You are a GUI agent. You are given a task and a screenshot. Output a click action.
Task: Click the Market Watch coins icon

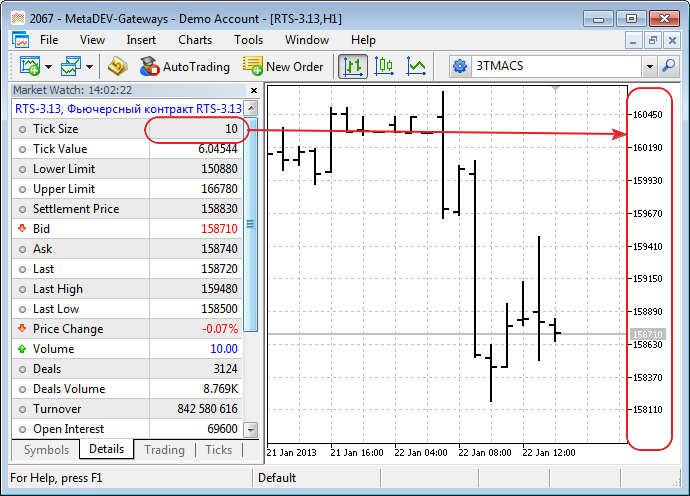pos(118,66)
